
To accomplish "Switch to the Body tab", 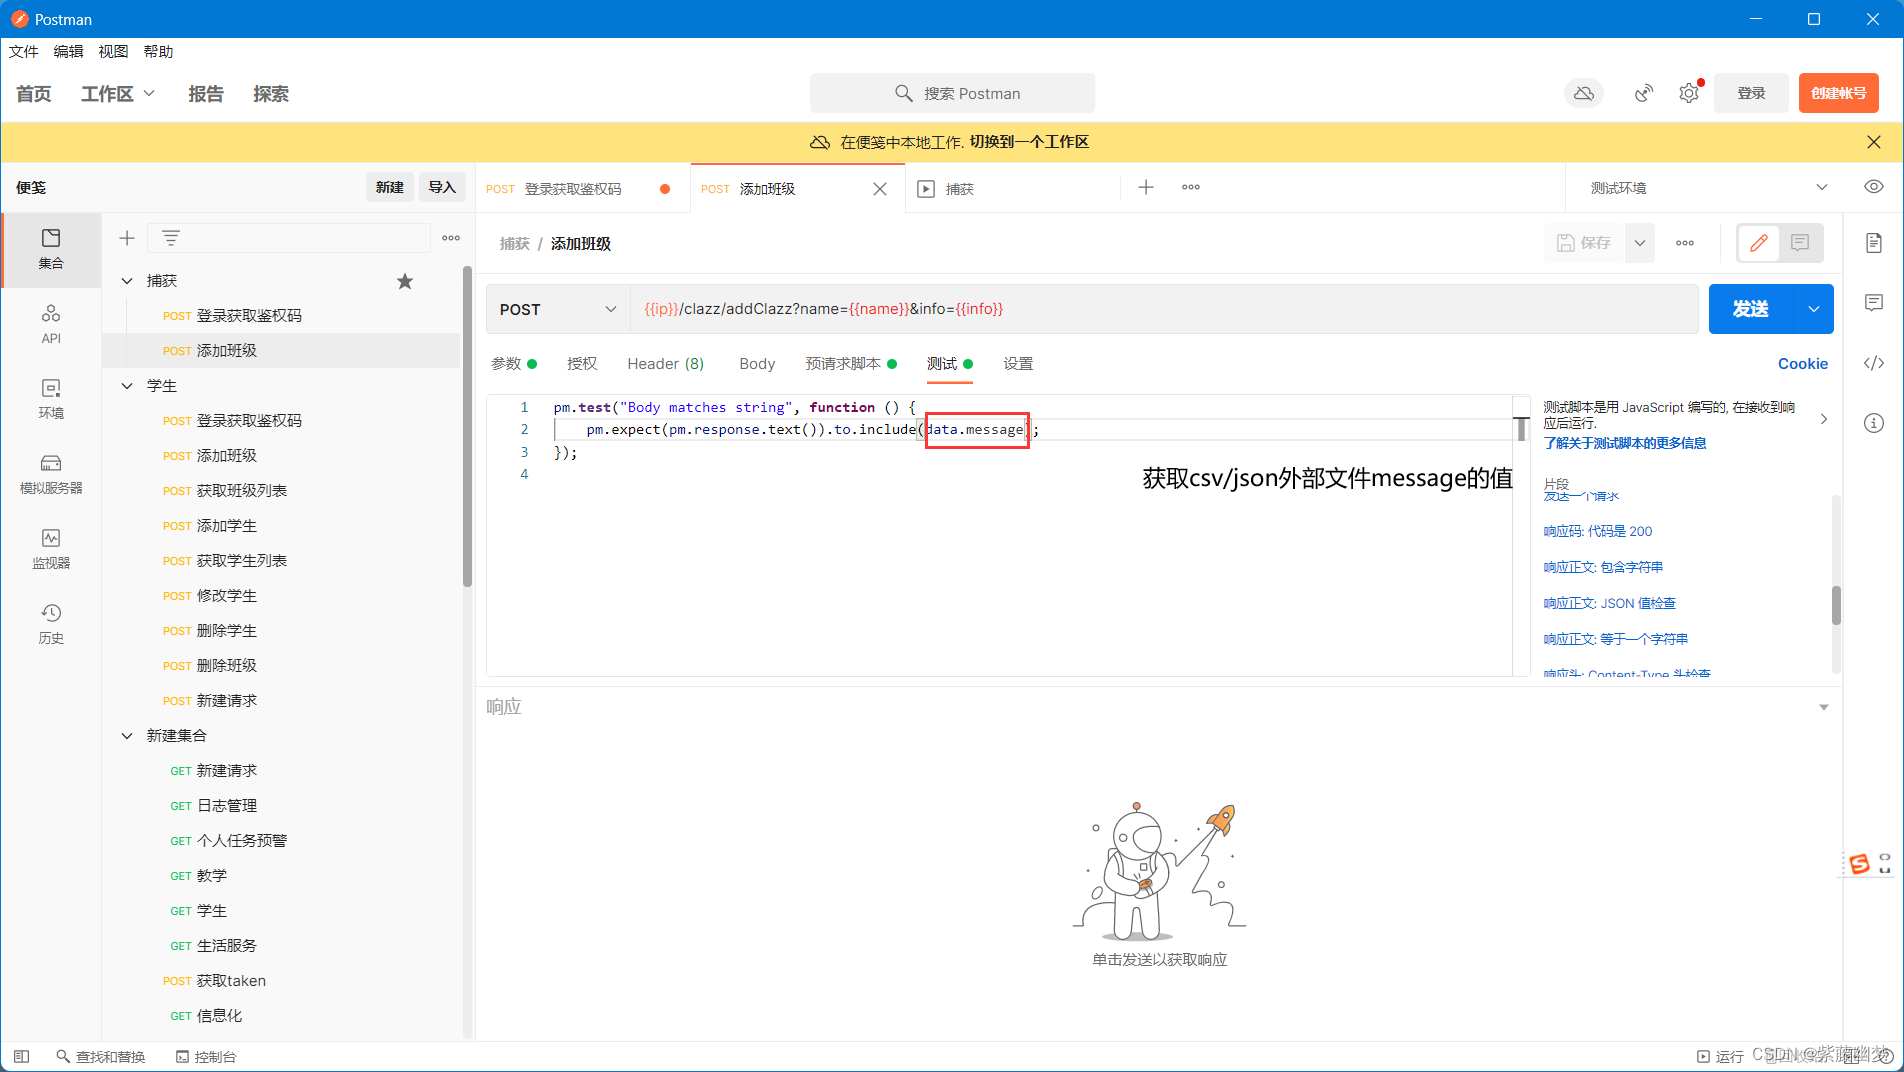I will click(756, 364).
